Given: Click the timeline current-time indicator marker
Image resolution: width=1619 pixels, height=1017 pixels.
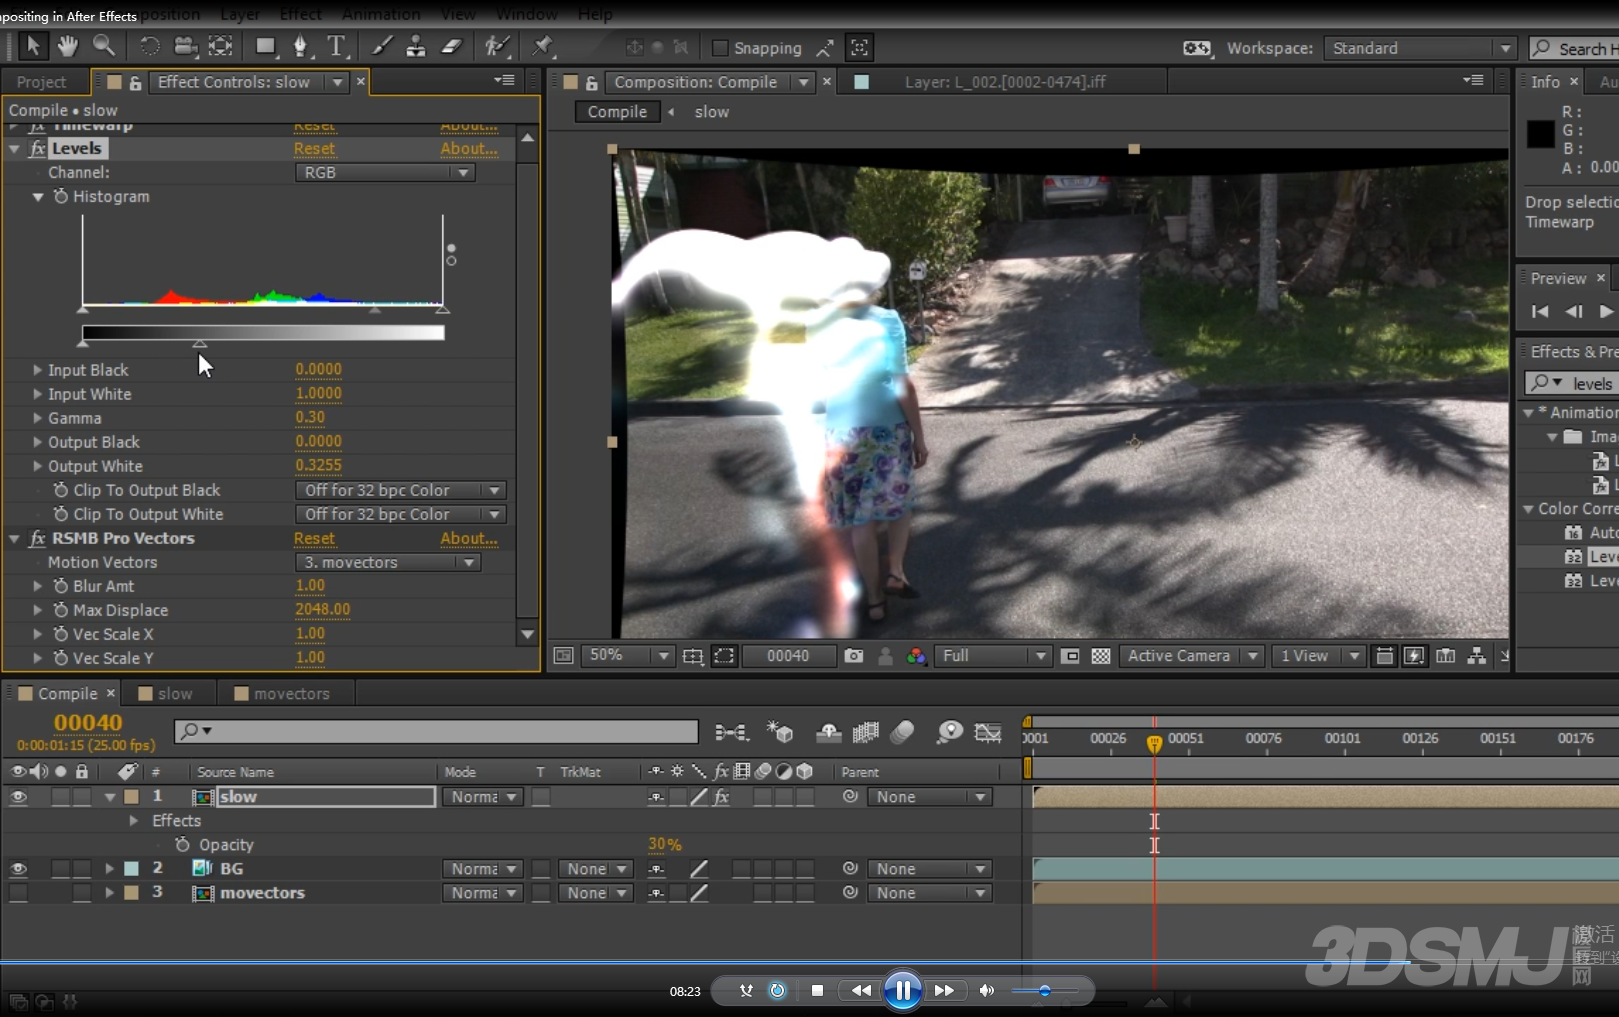Looking at the screenshot, I should point(1154,742).
